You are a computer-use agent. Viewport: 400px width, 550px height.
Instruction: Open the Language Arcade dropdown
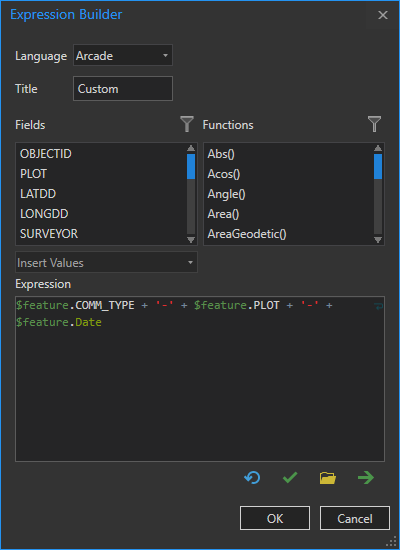pos(123,55)
